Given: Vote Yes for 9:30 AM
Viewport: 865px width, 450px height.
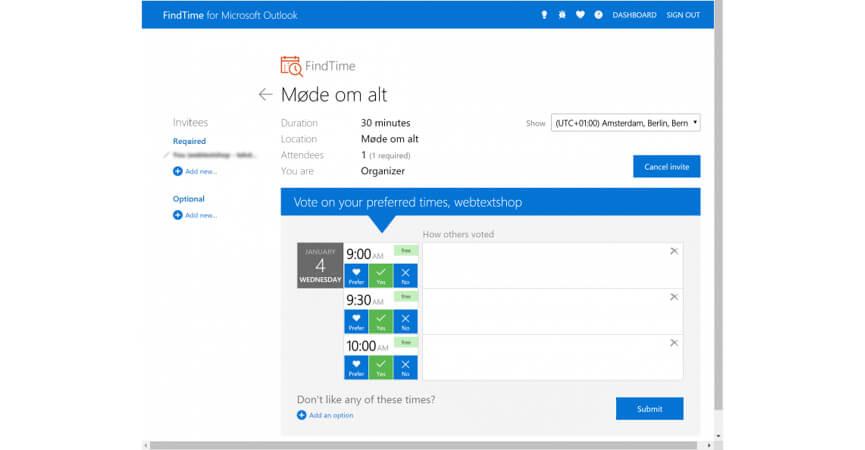Looking at the screenshot, I should coord(381,321).
